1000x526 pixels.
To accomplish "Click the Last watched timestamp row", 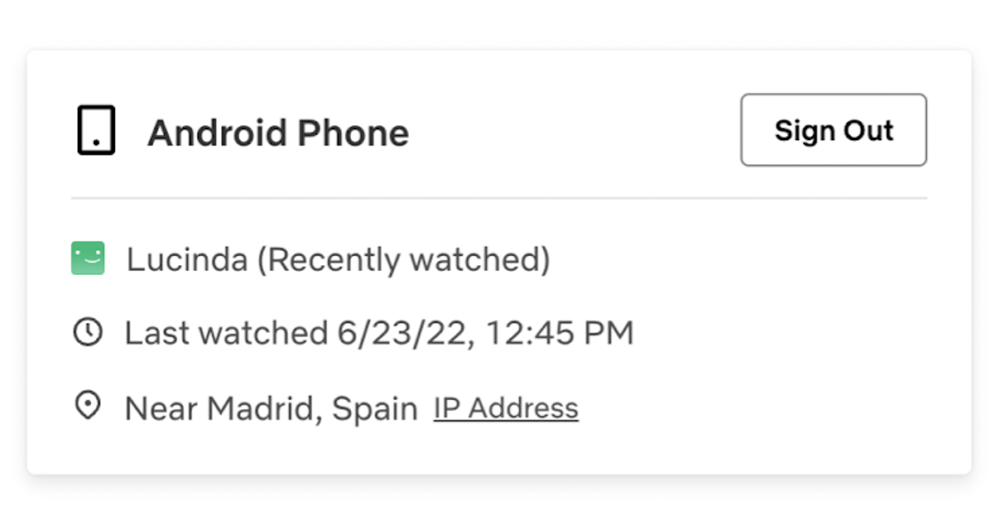I will point(353,333).
